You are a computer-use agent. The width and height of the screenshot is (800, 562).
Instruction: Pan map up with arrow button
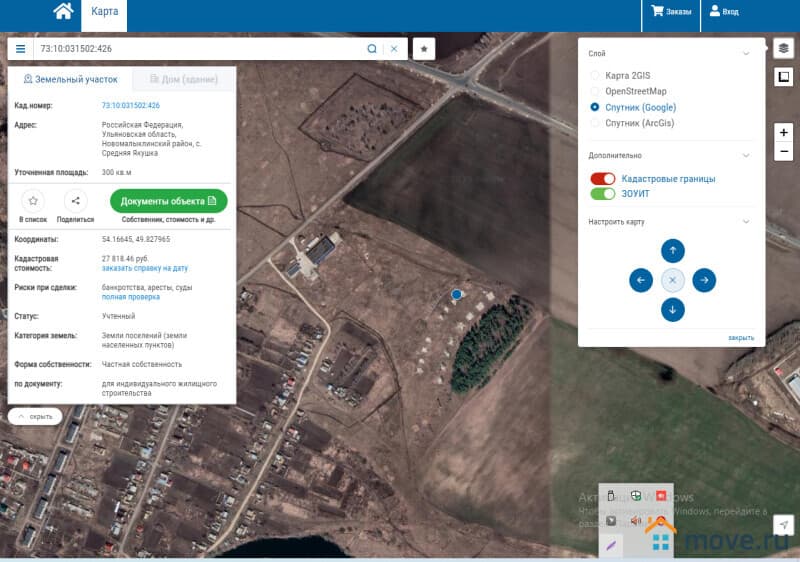click(x=673, y=251)
